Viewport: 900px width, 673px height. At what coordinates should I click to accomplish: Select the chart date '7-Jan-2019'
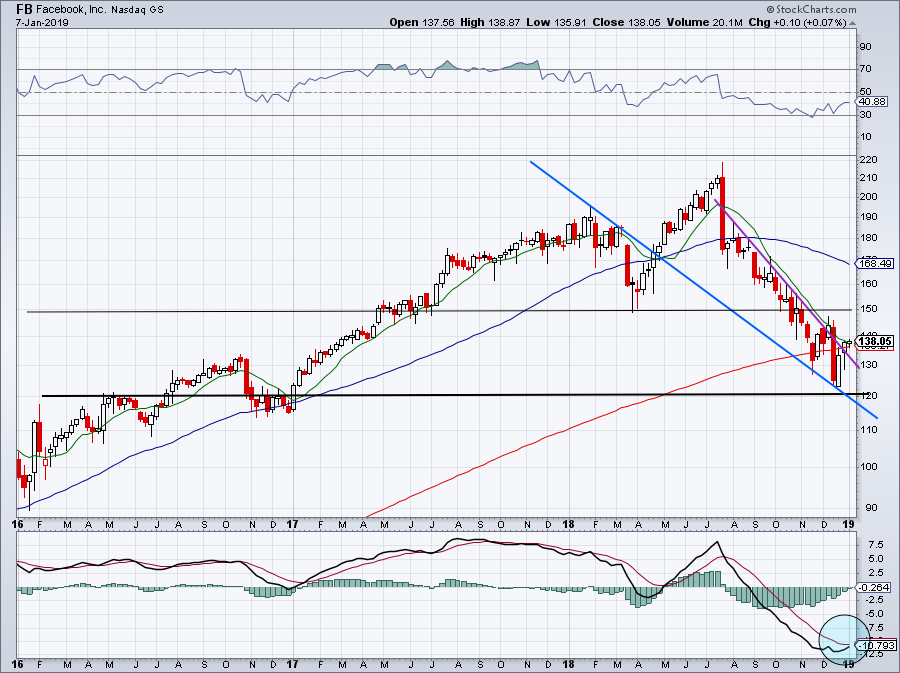click(42, 22)
